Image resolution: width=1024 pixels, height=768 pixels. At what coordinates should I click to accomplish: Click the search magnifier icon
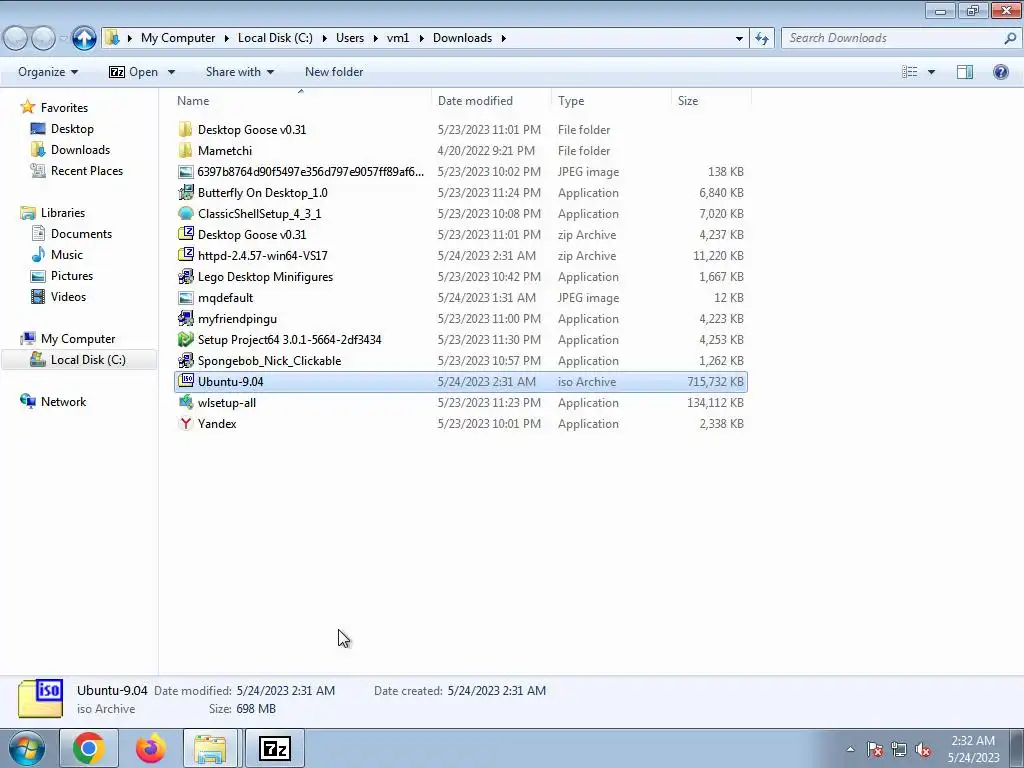click(x=1010, y=39)
